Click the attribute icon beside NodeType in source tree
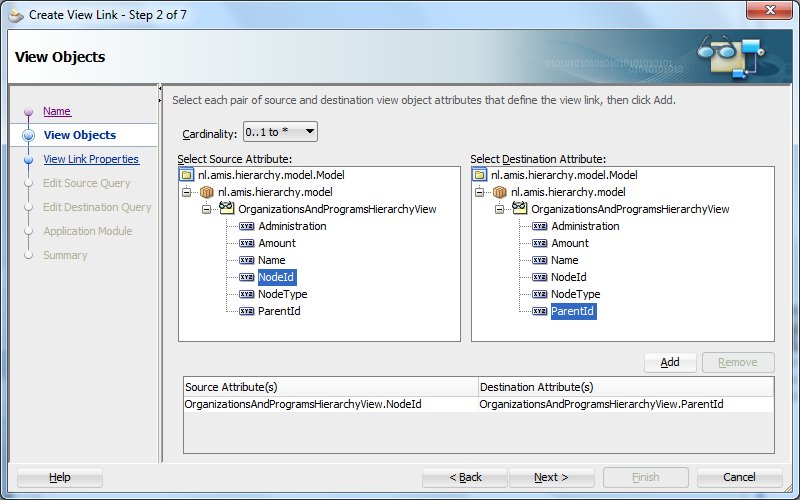This screenshot has width=800, height=500. [x=246, y=294]
